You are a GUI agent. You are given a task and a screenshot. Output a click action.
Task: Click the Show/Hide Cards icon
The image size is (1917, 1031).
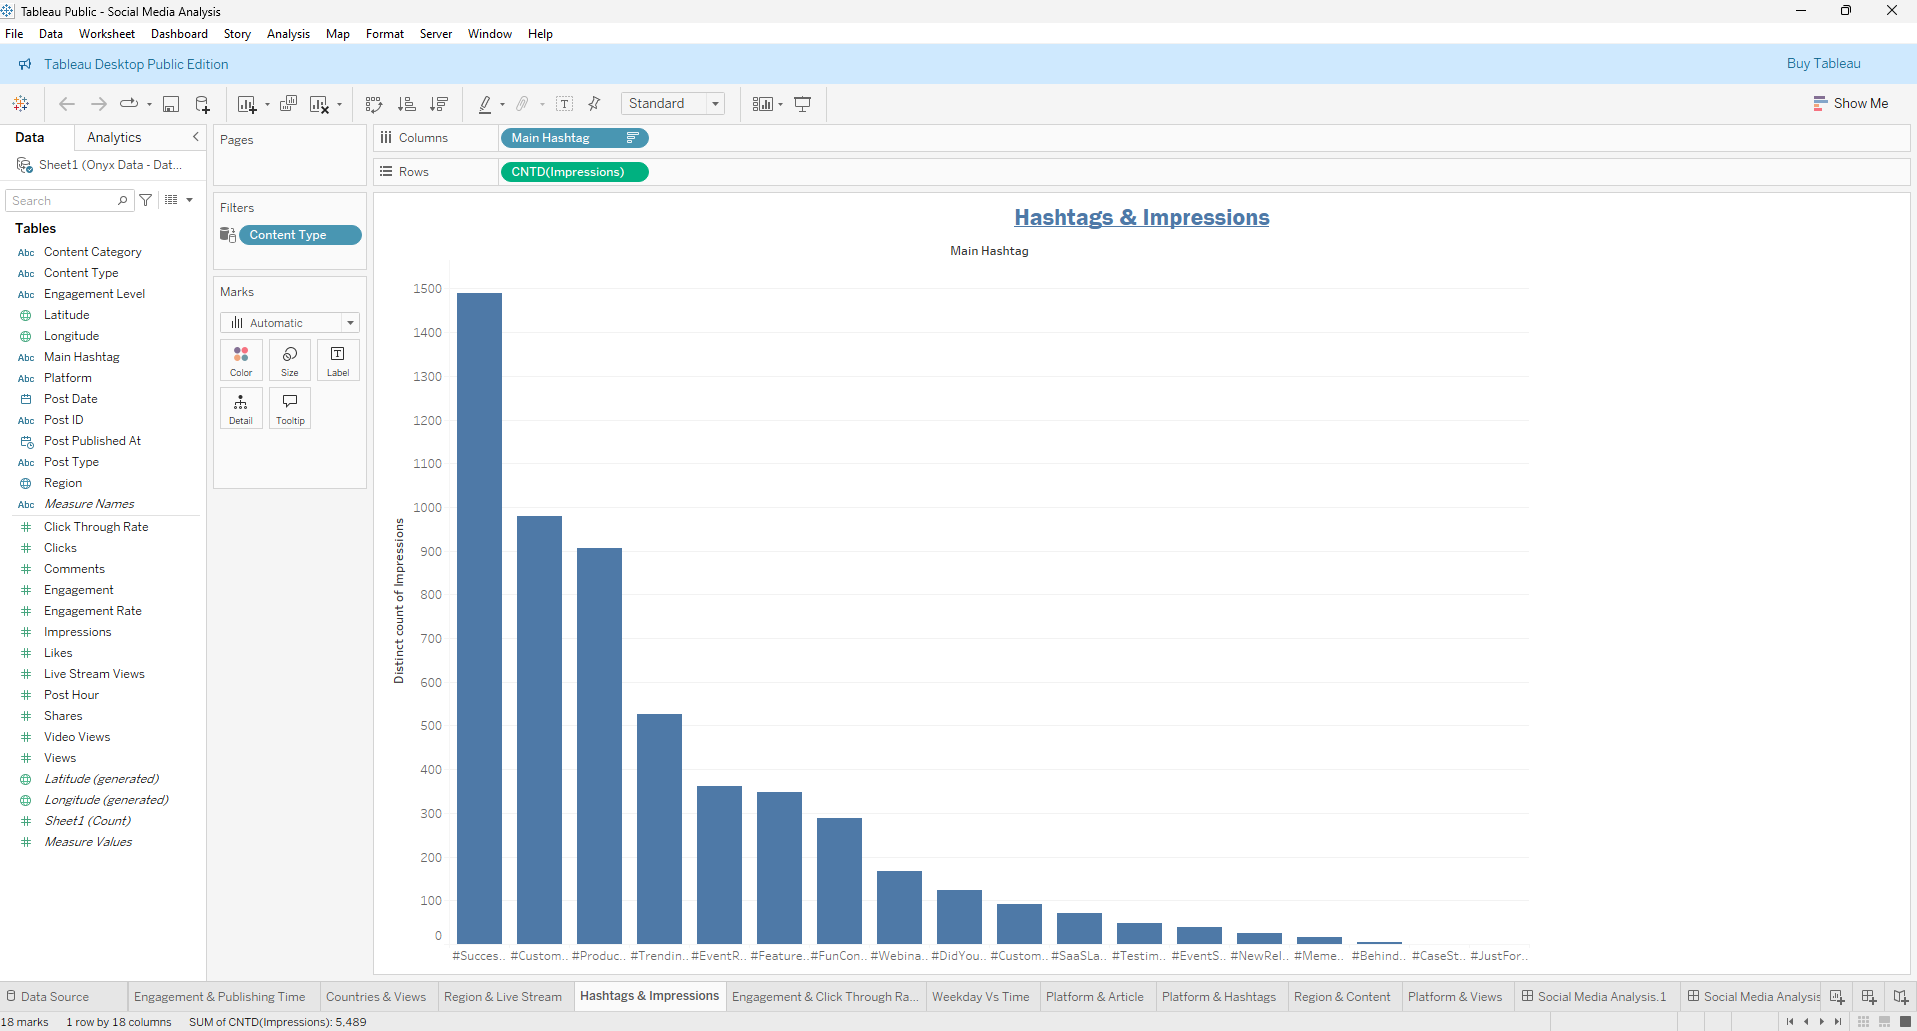[x=763, y=104]
